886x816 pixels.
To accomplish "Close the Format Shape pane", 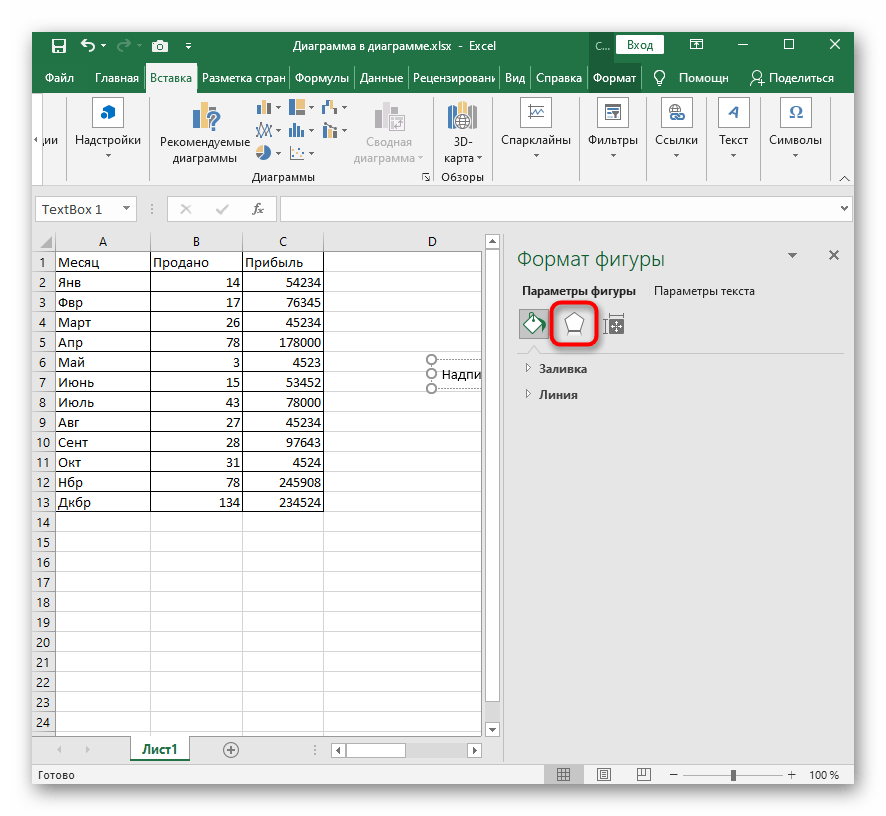I will 834,255.
